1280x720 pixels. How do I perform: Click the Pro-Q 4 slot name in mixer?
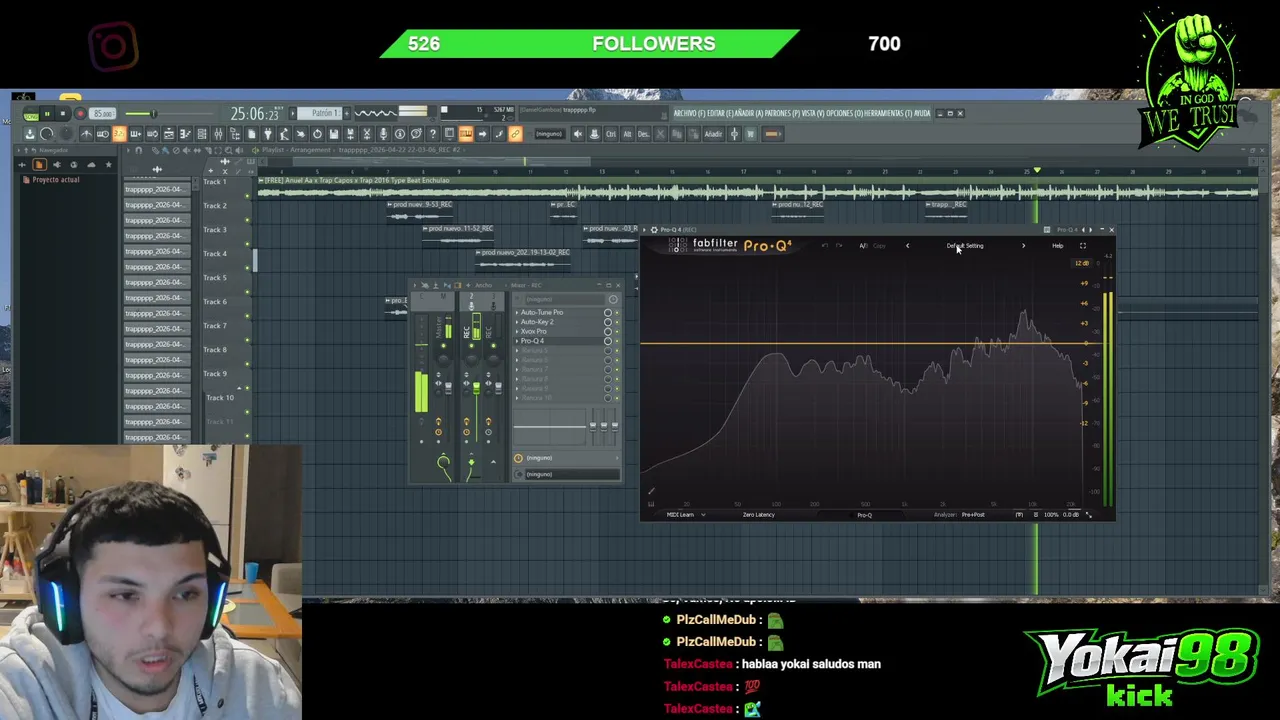[x=532, y=341]
